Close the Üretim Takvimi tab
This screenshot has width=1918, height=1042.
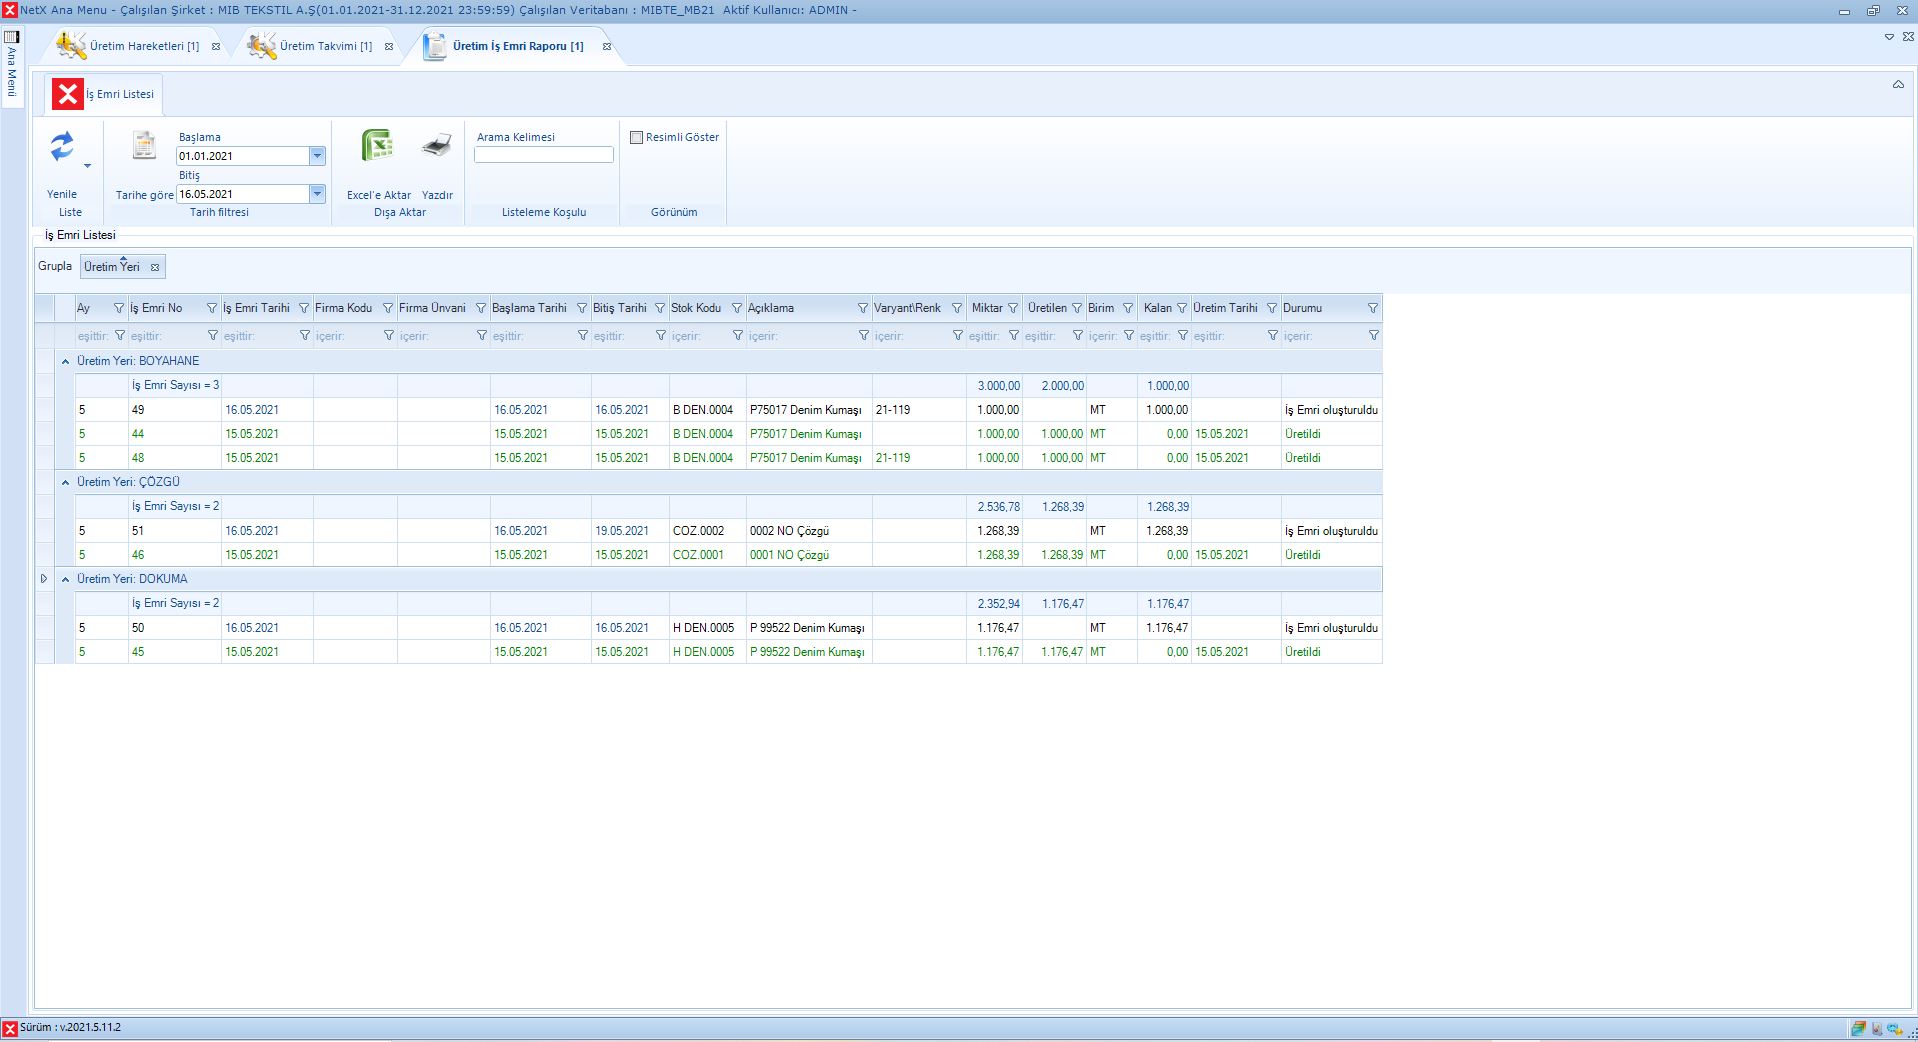389,46
